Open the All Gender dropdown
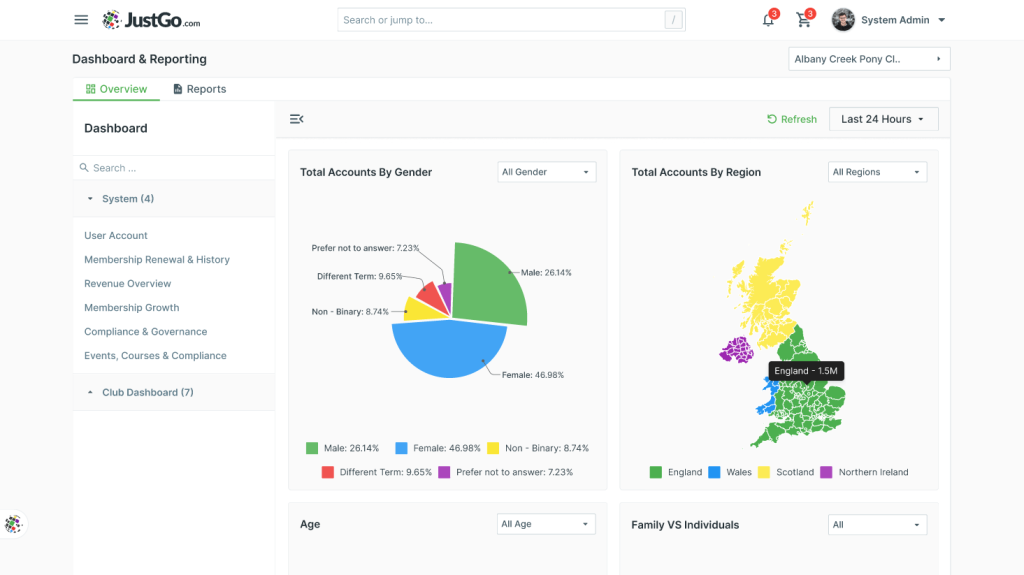Screen dimensions: 1024x575 click(x=547, y=172)
